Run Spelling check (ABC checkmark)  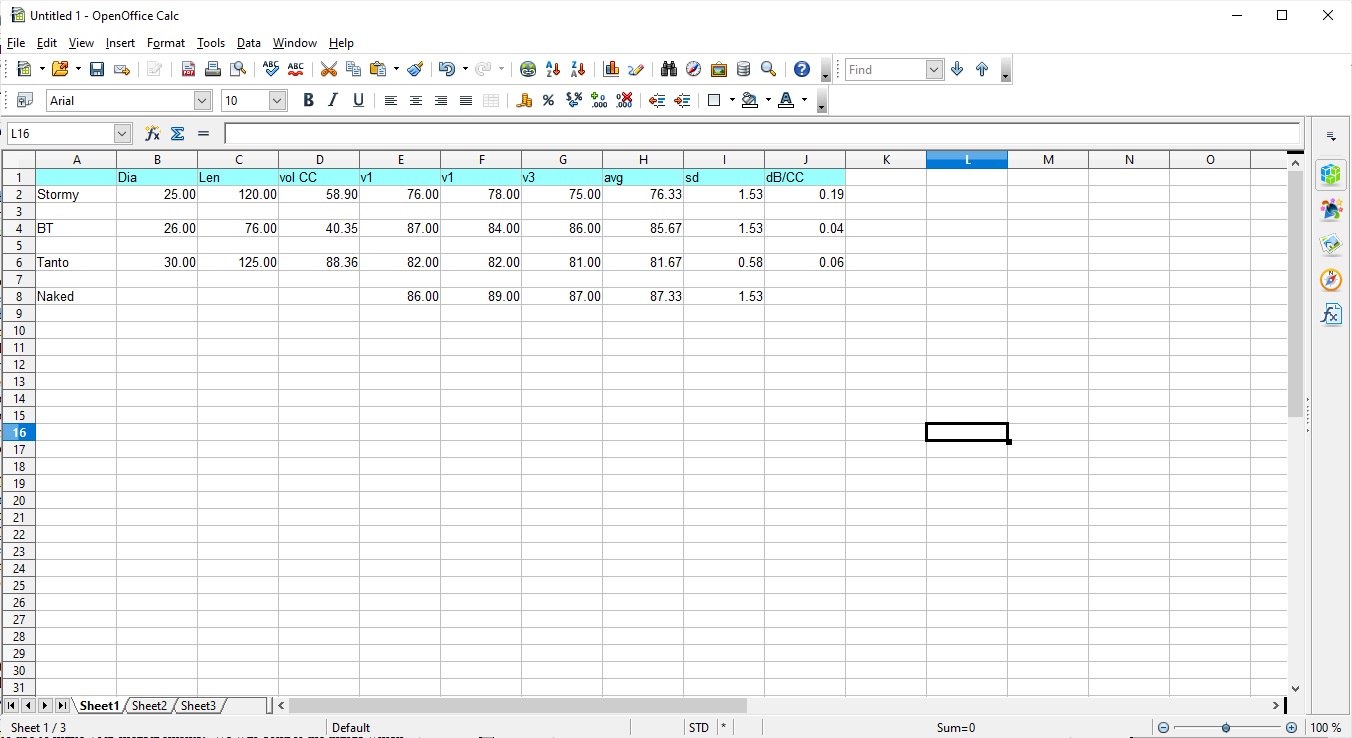click(x=271, y=69)
